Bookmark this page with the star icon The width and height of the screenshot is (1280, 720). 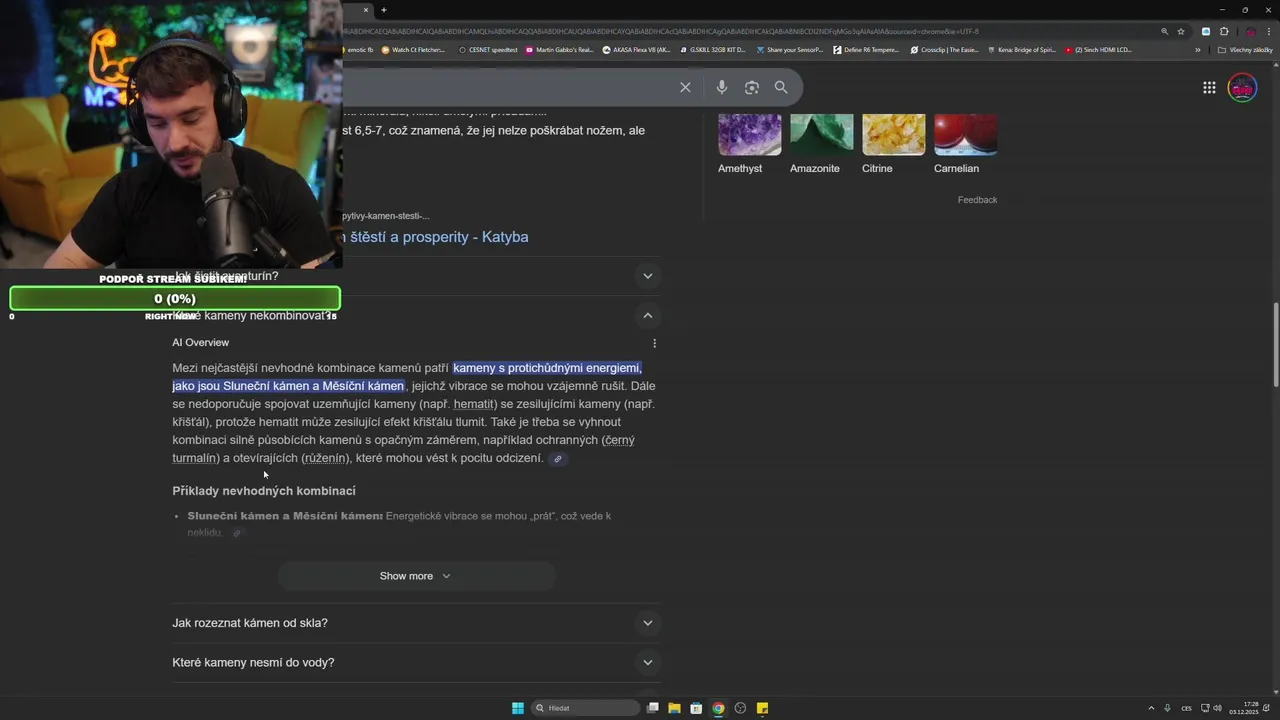point(1180,31)
